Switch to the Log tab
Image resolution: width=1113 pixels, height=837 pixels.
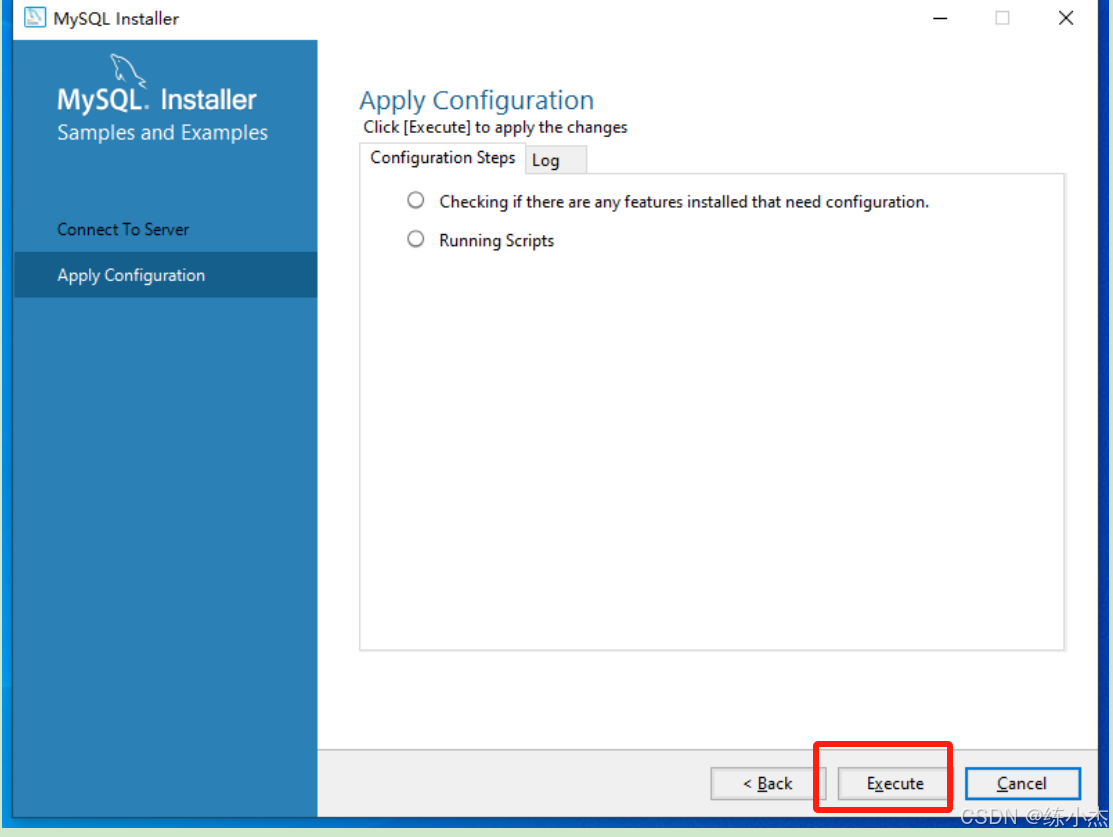click(x=555, y=160)
